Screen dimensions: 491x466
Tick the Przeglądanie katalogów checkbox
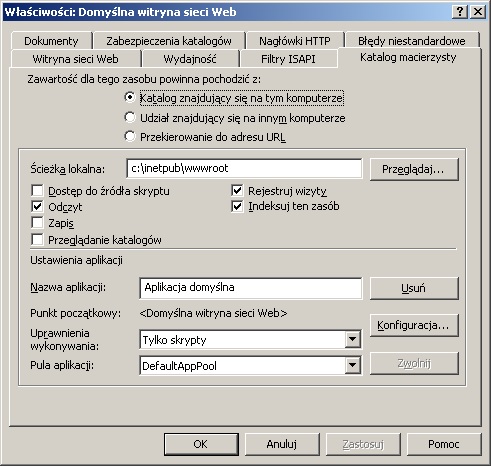[x=37, y=240]
